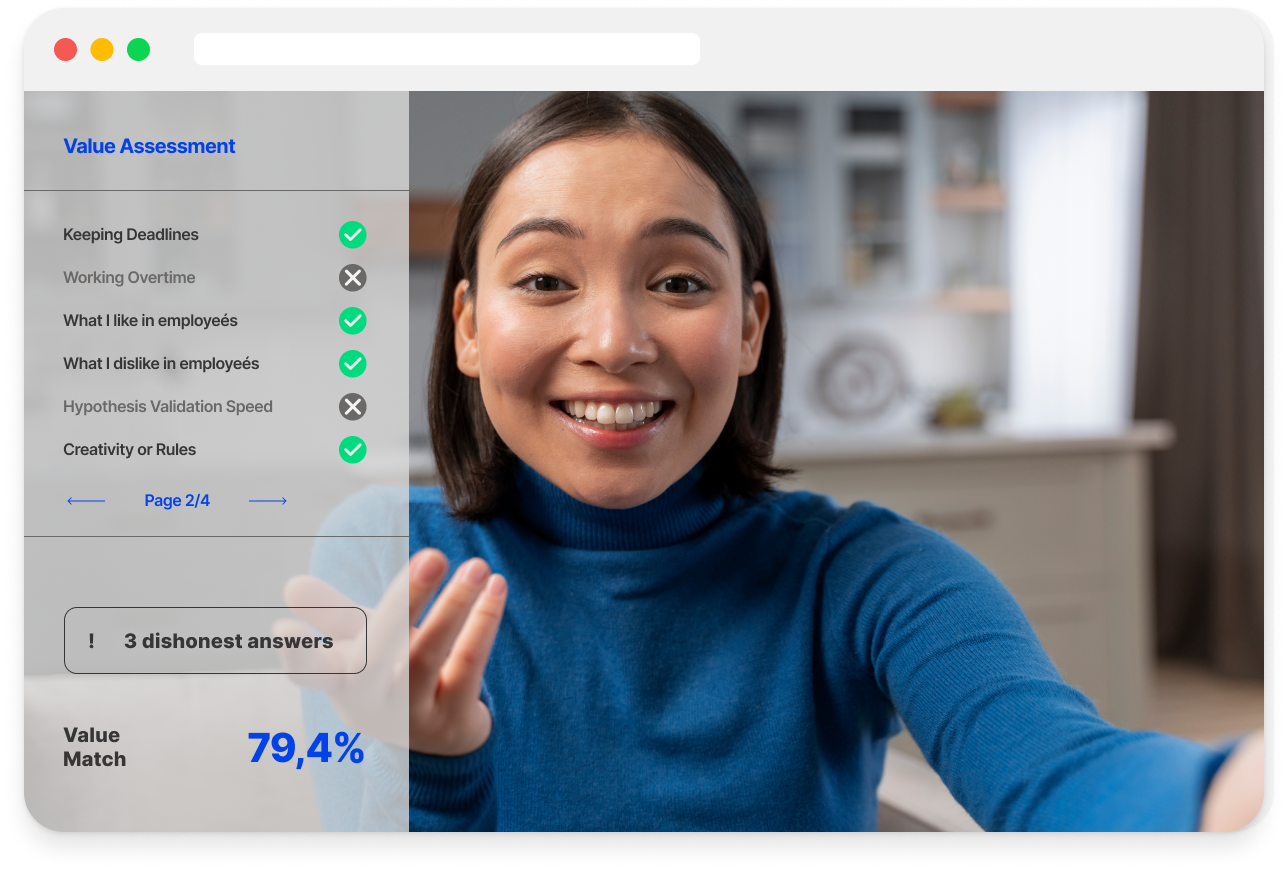Open the 3 dishonest answers alert
This screenshot has width=1288, height=872.
pos(215,640)
